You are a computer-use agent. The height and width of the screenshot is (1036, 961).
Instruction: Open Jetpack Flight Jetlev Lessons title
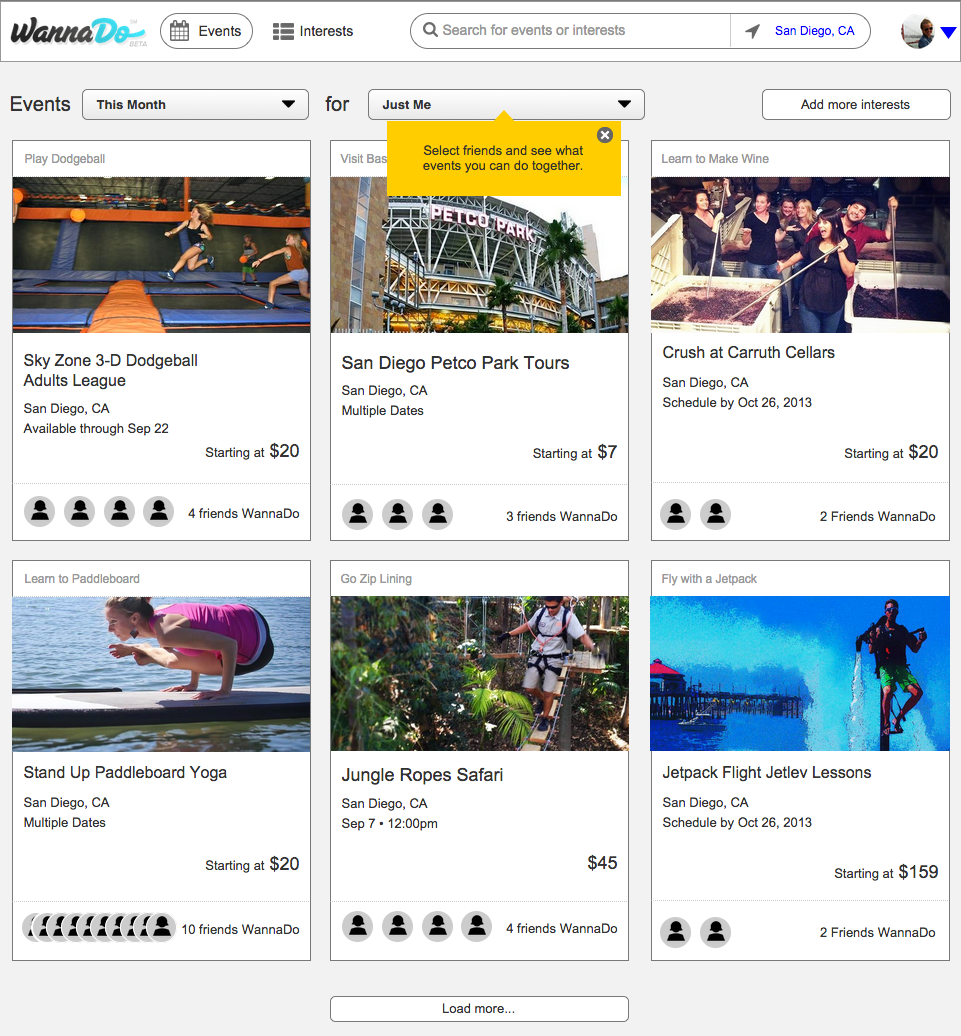(767, 772)
